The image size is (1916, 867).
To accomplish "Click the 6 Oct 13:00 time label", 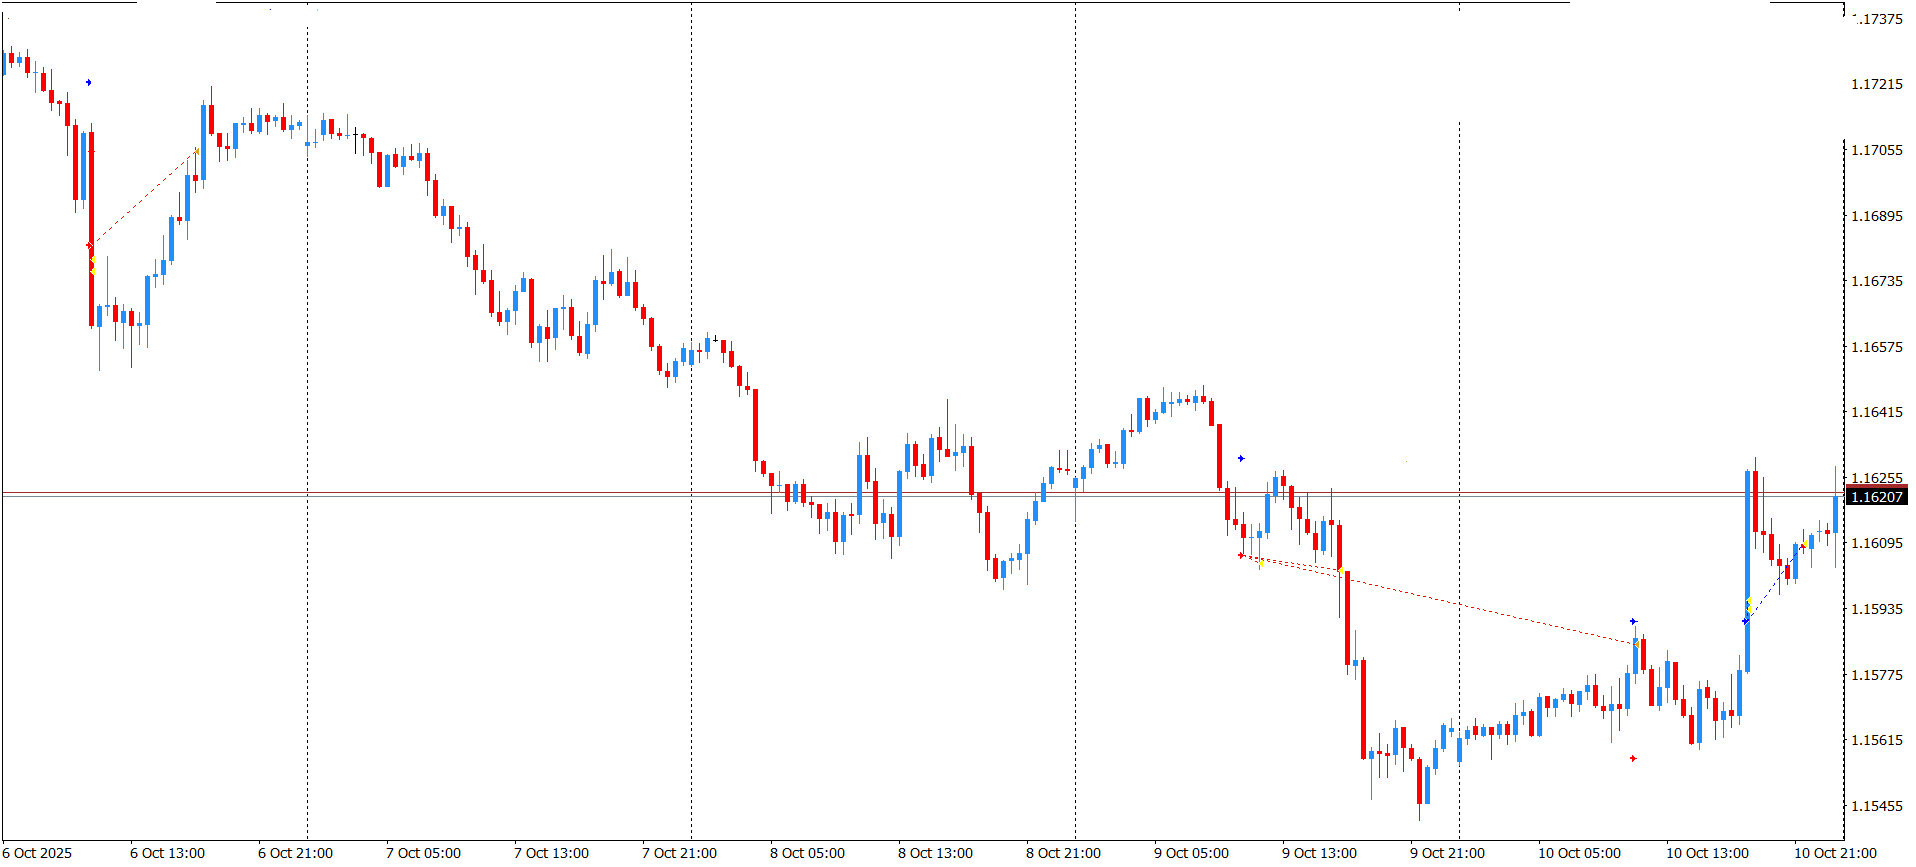I will (167, 853).
